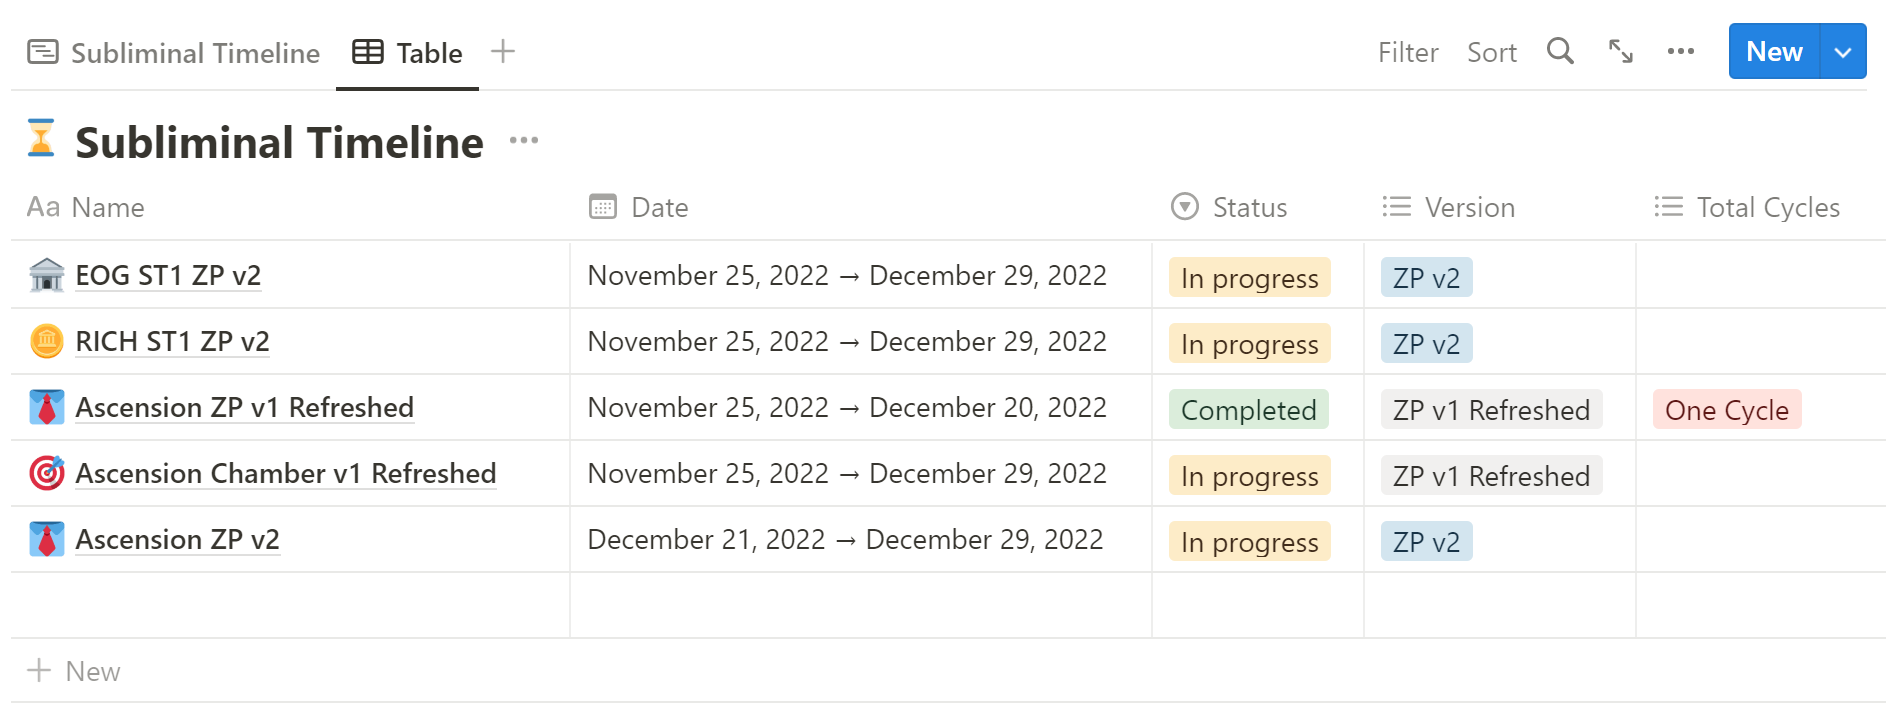Viewport: 1886px width, 708px height.
Task: Open the Filter option
Action: coord(1408,52)
